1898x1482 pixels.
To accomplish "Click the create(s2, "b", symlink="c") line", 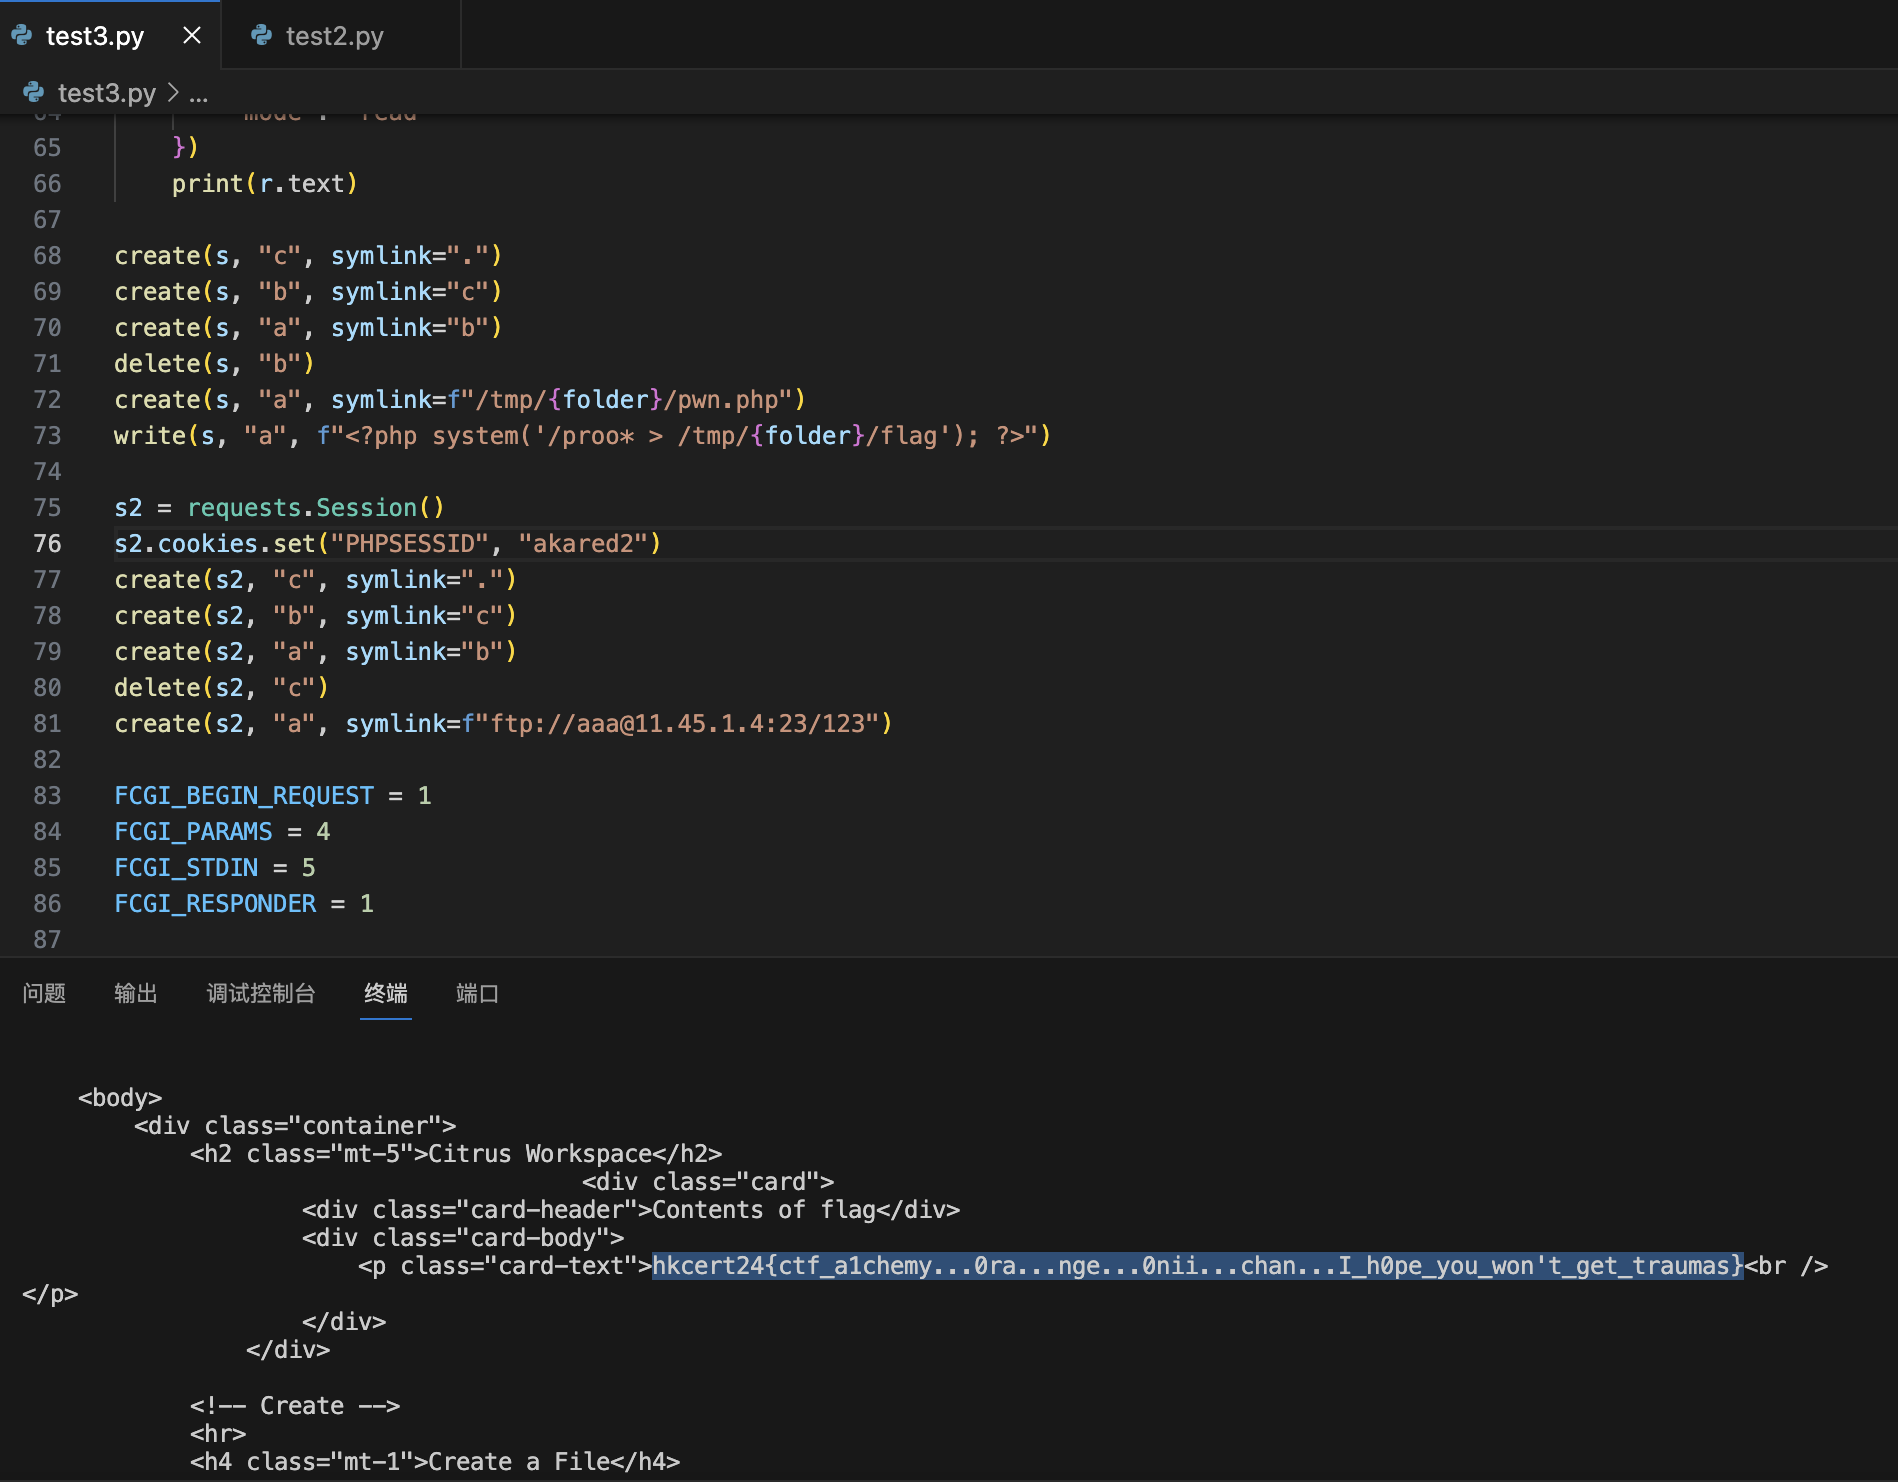I will pyautogui.click(x=315, y=615).
